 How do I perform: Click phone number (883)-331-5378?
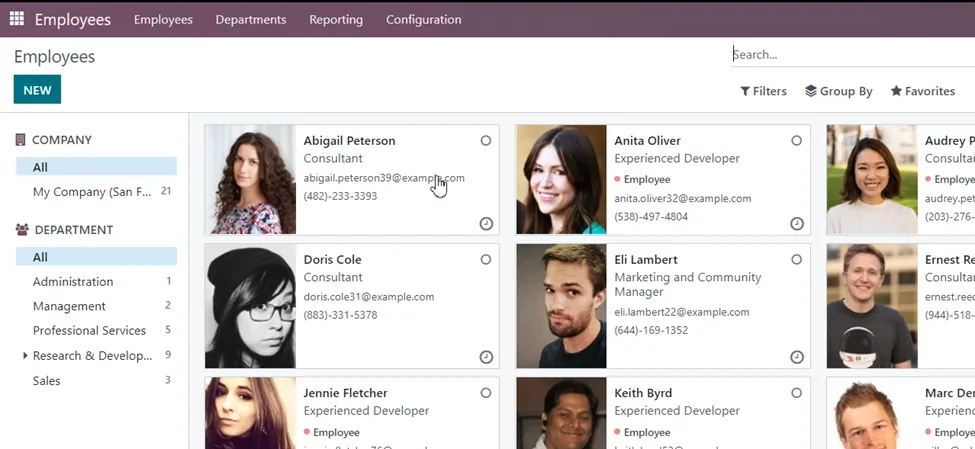pos(340,315)
